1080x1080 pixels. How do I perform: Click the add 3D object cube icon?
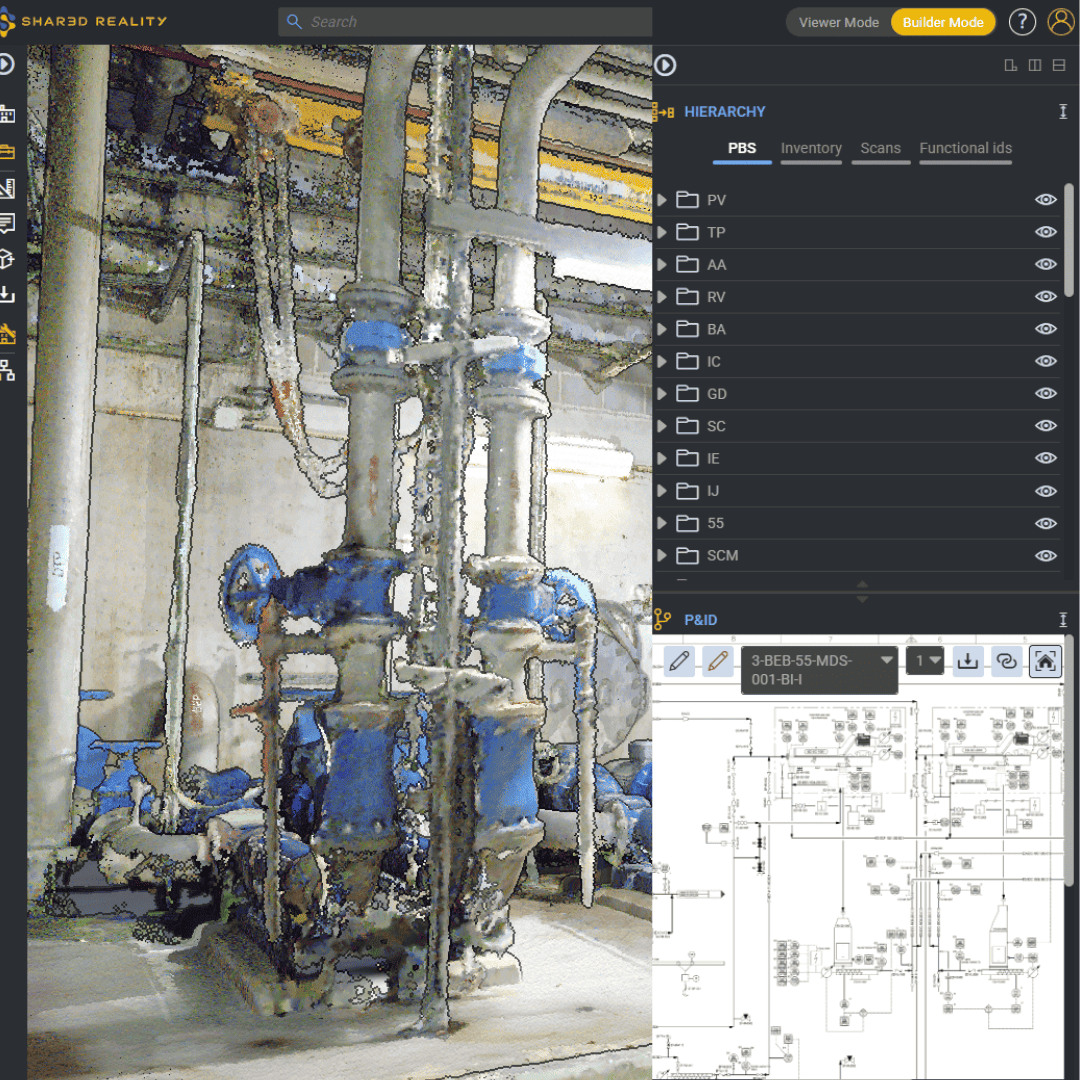(x=7, y=260)
